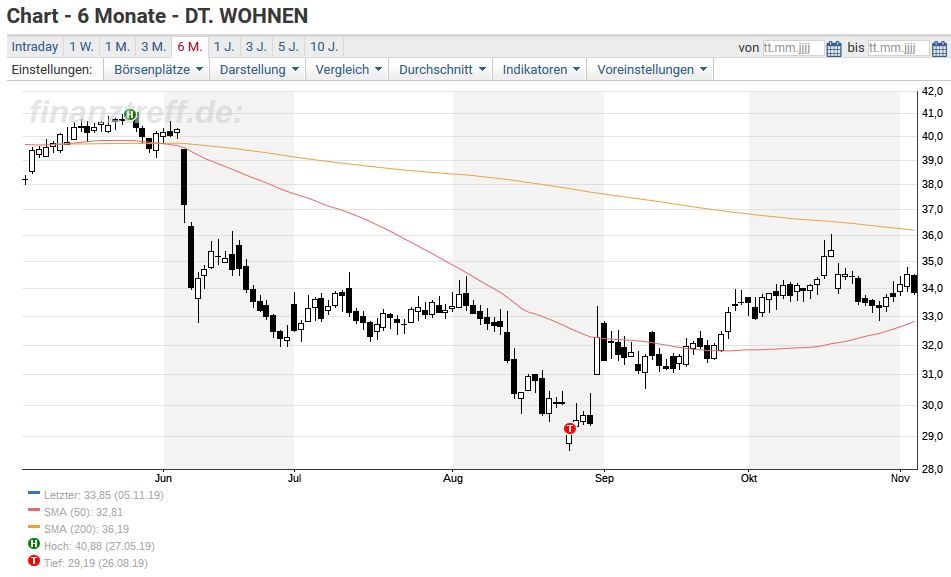Click the orange SMA (200) legend color line
The image size is (951, 577).
34,527
